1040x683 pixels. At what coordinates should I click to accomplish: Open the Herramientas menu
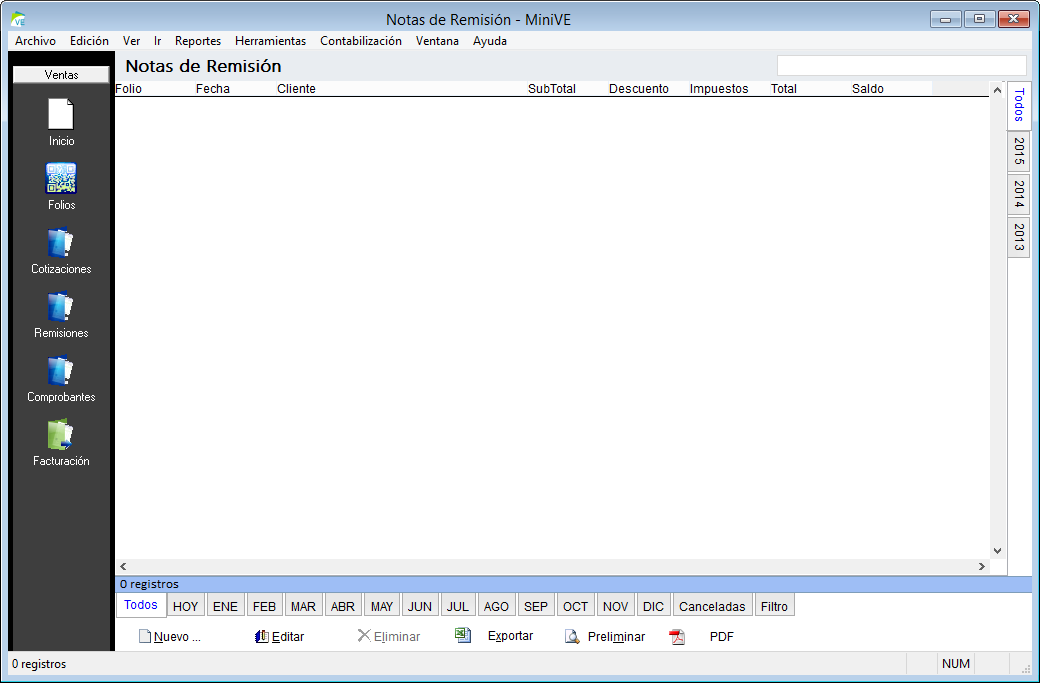point(270,41)
